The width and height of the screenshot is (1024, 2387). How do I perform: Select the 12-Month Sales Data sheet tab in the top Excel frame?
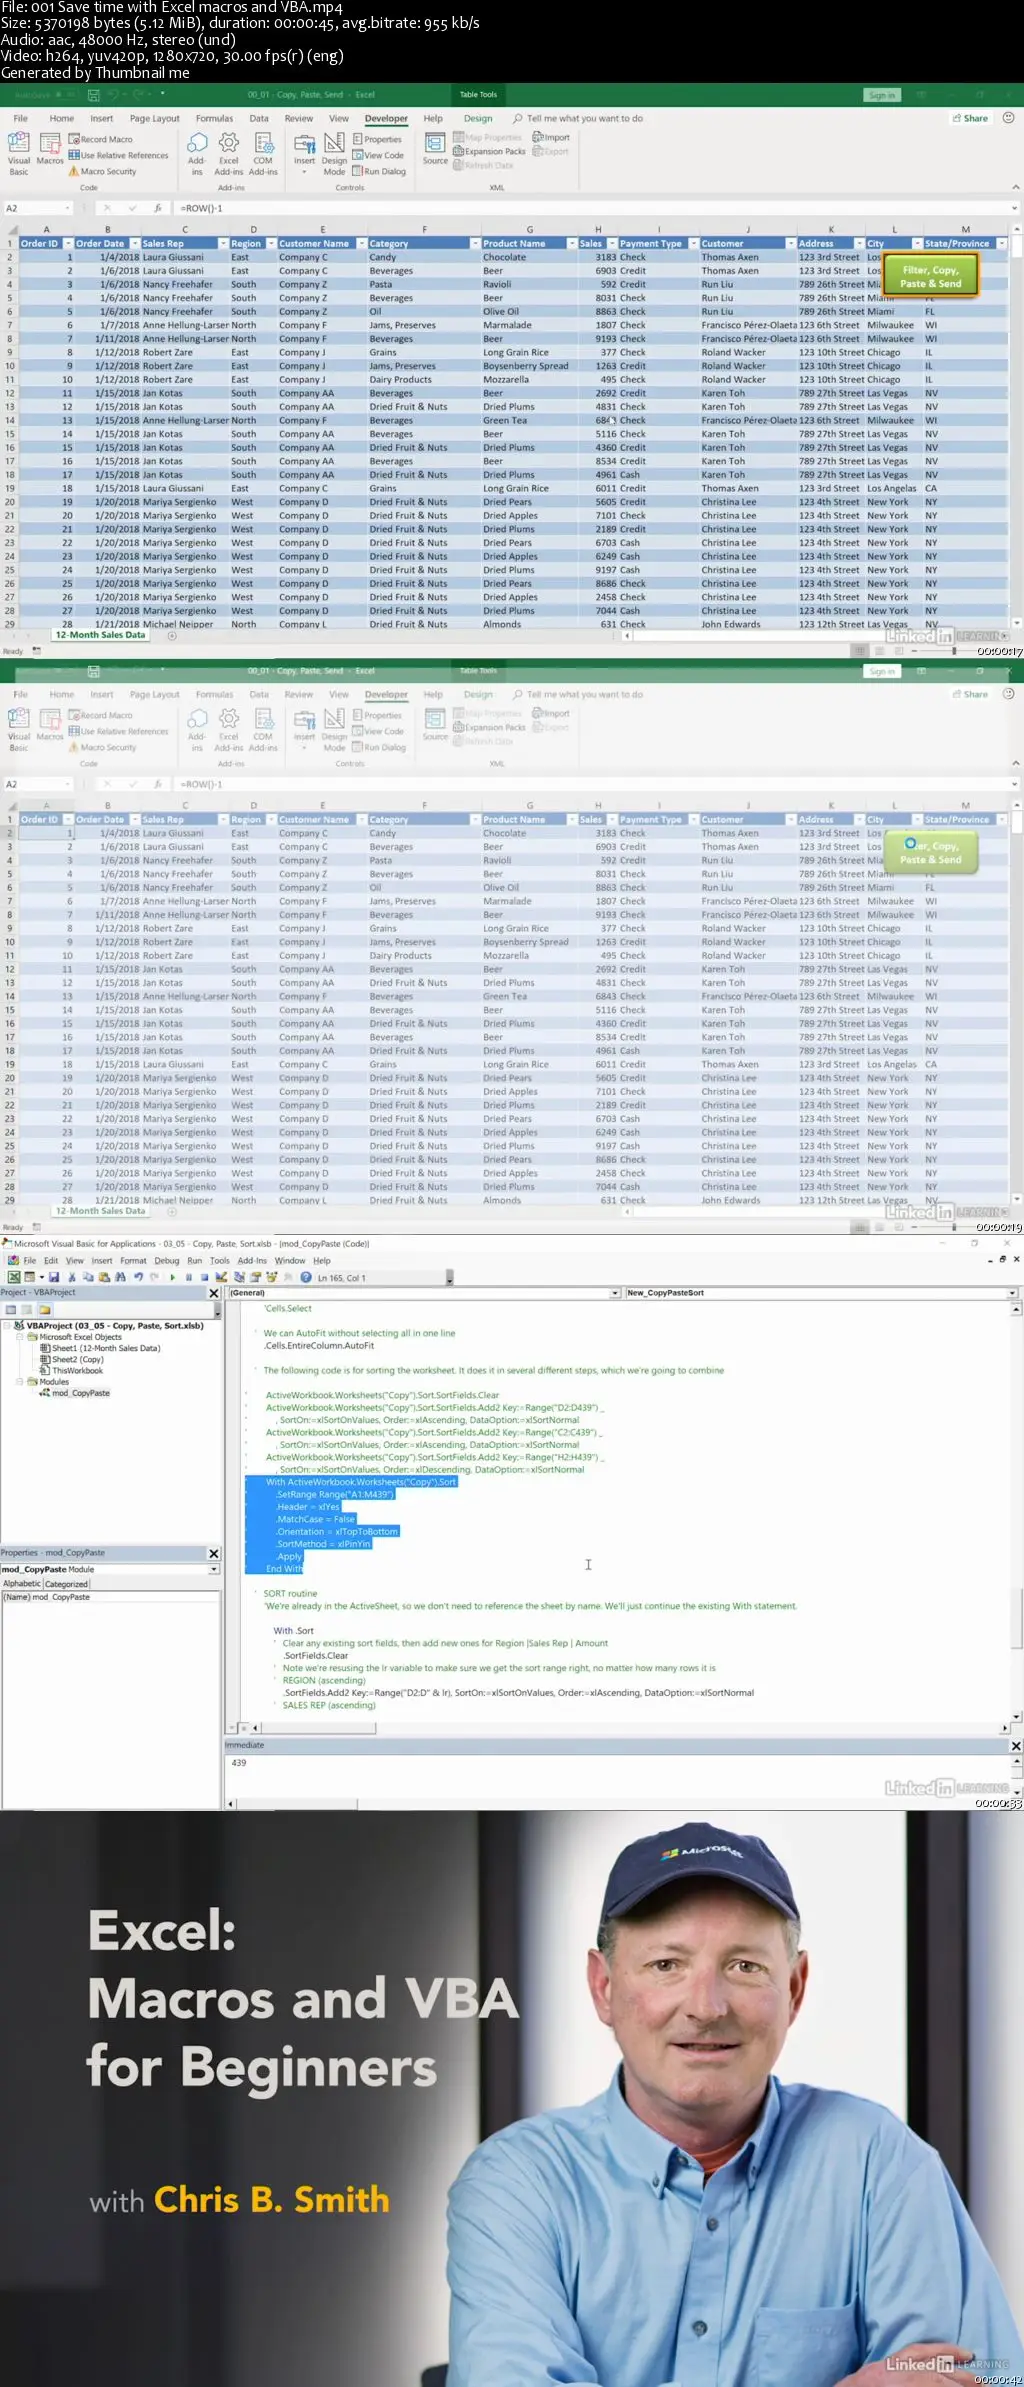100,635
